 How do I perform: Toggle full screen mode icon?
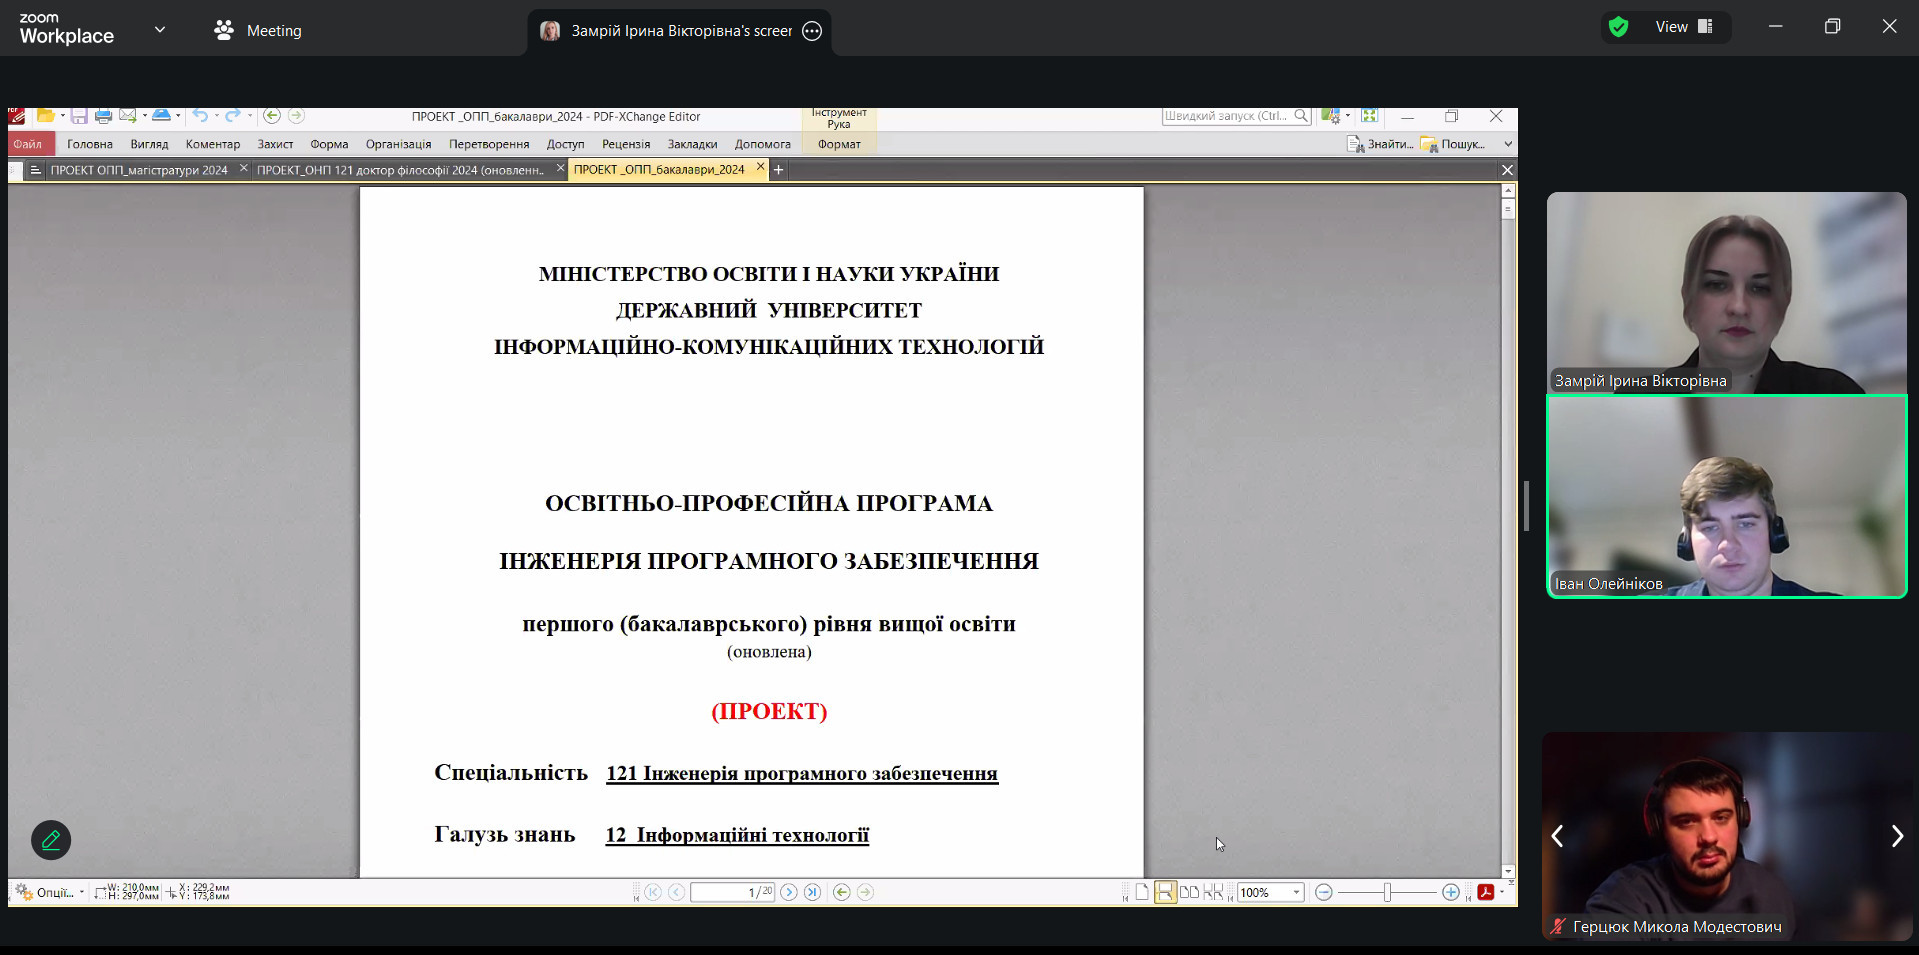tap(1369, 116)
